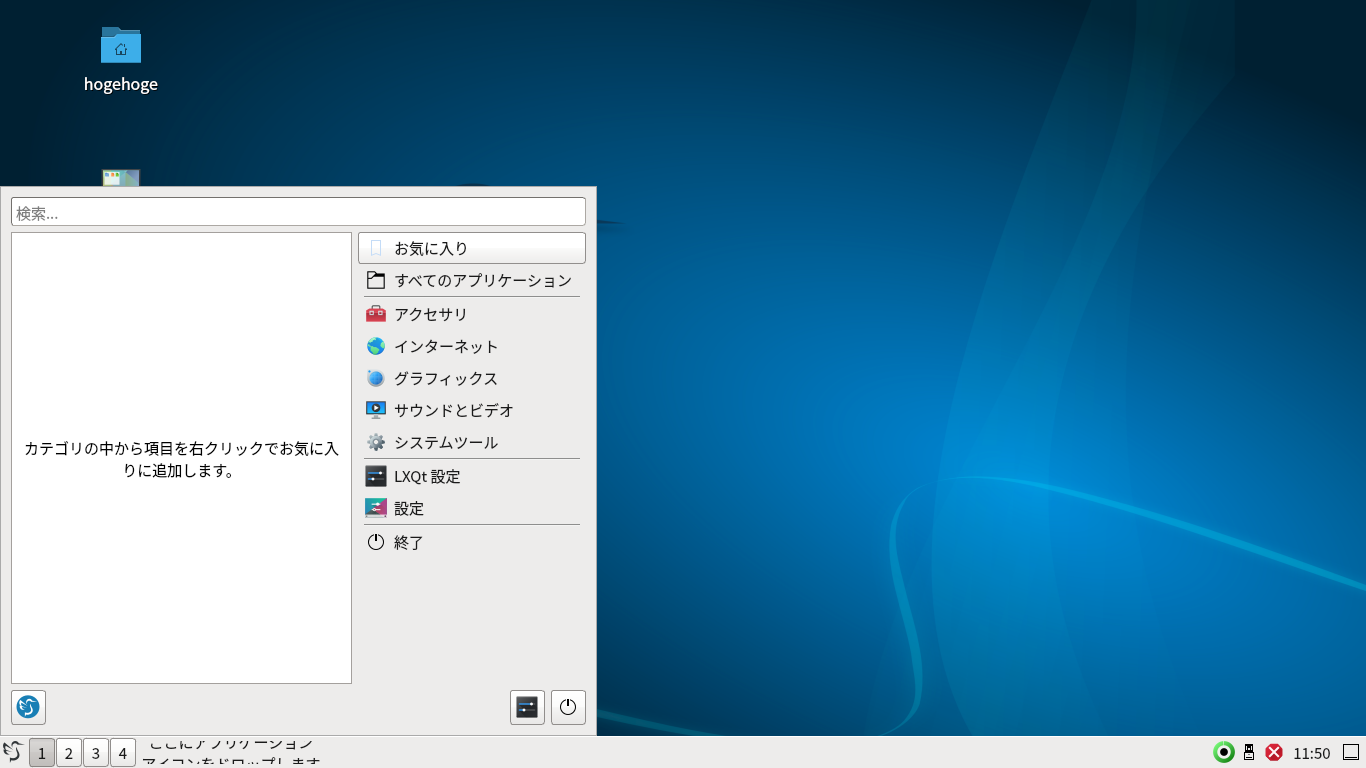The height and width of the screenshot is (768, 1366).
Task: Click the removable media tray icon
Action: (1248, 752)
